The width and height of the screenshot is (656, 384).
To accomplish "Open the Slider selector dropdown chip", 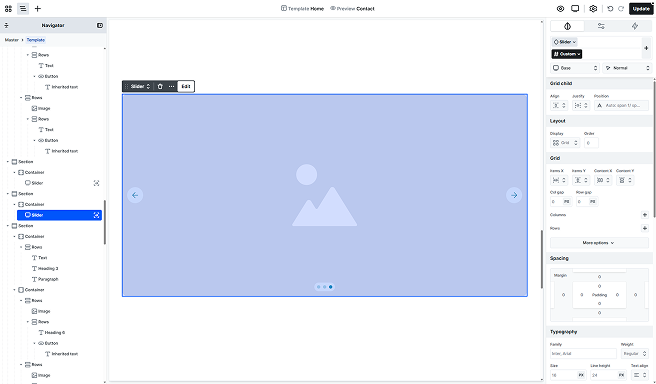I will click(565, 42).
